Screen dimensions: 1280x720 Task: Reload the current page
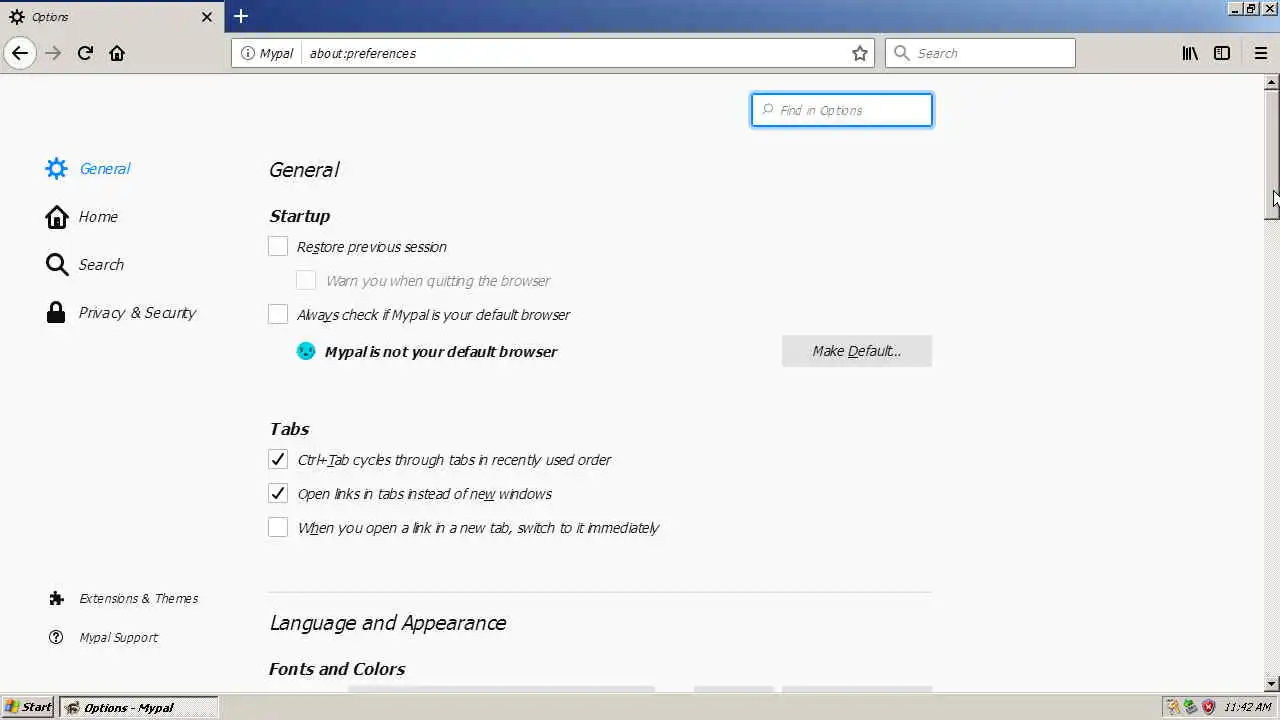click(x=85, y=53)
